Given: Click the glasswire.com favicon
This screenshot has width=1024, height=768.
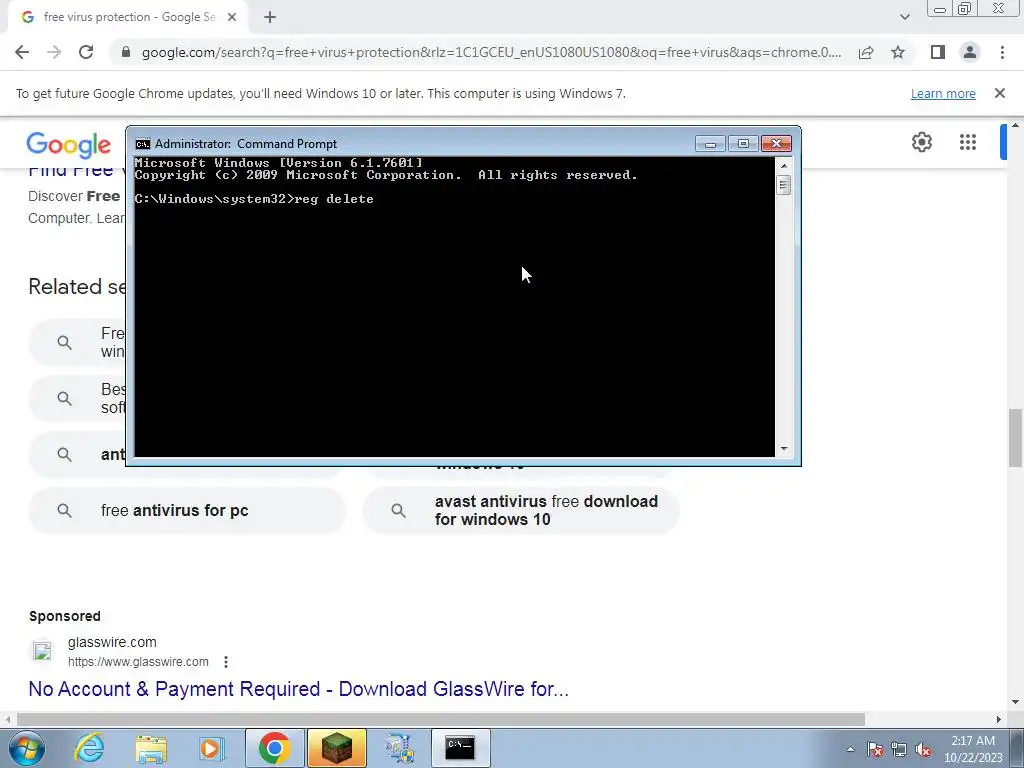Looking at the screenshot, I should [42, 651].
